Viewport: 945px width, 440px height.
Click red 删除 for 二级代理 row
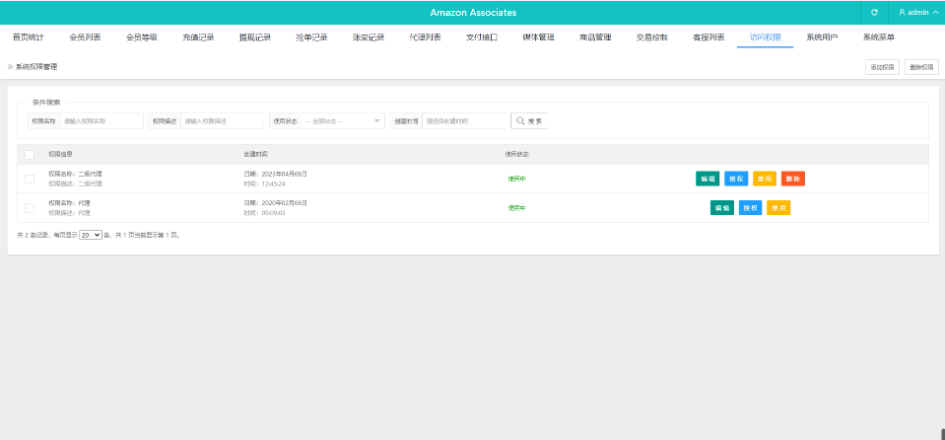coord(793,179)
